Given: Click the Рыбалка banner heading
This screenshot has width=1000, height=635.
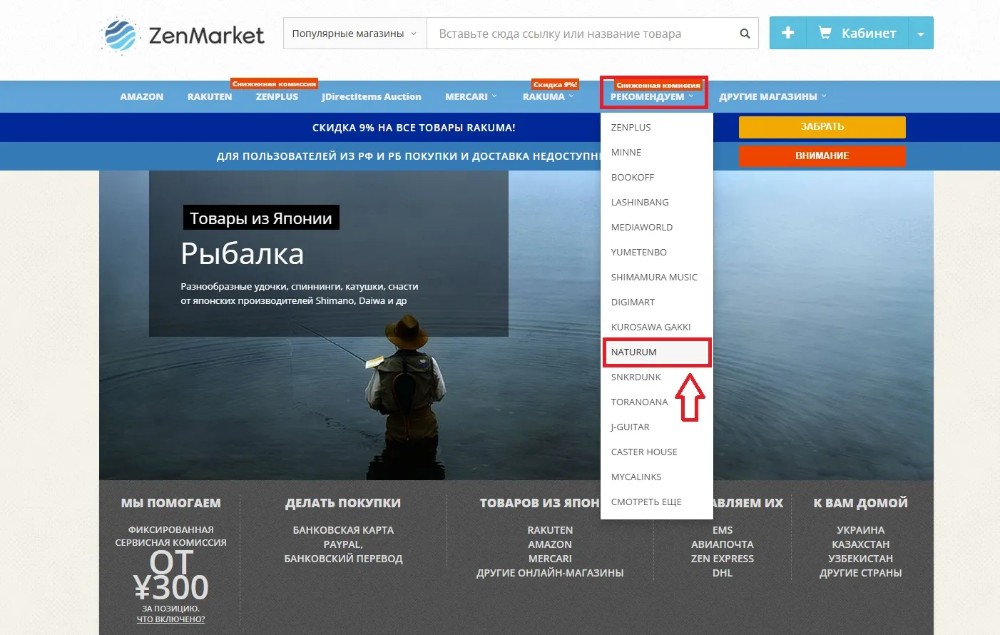Looking at the screenshot, I should tap(242, 254).
